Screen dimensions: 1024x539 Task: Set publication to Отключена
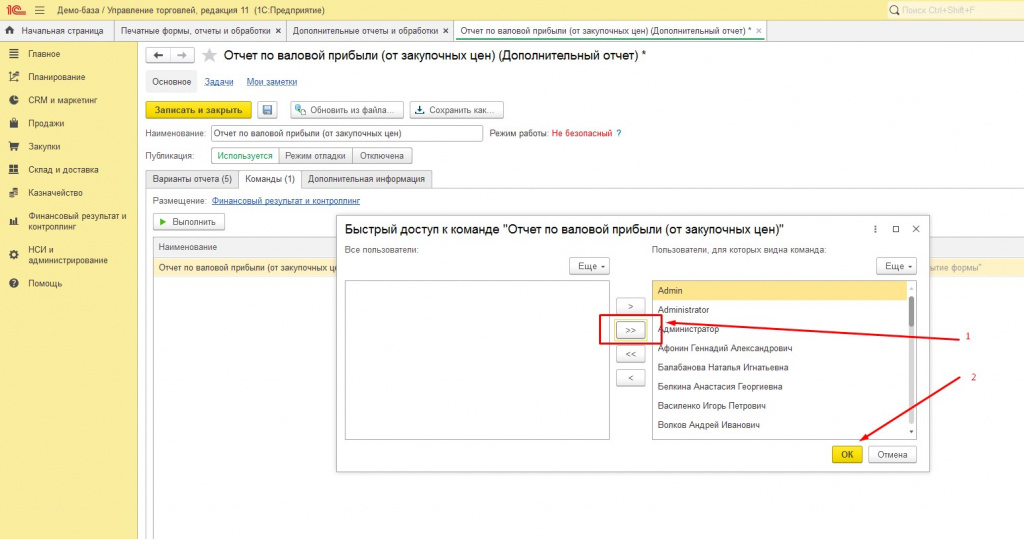click(x=382, y=156)
